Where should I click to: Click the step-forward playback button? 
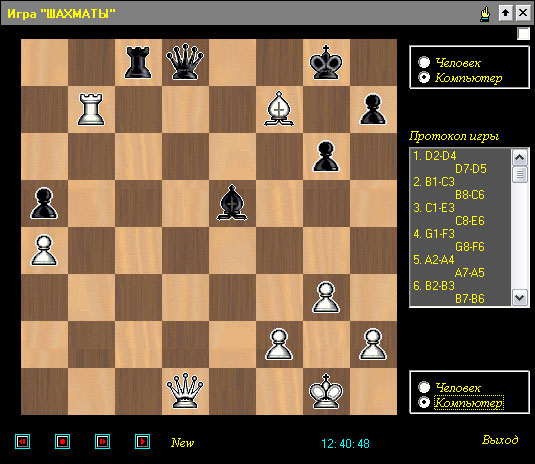tap(102, 441)
